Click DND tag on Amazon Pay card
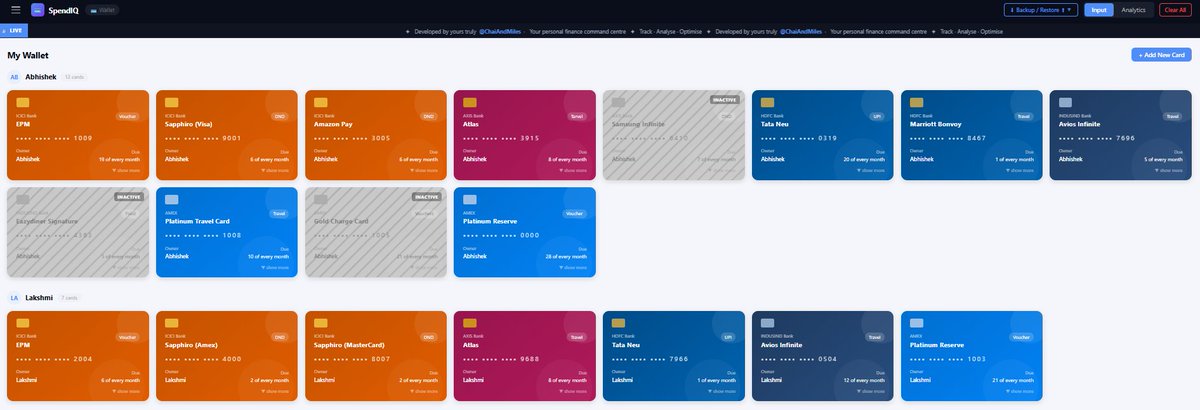The image size is (1200, 410). coord(428,116)
